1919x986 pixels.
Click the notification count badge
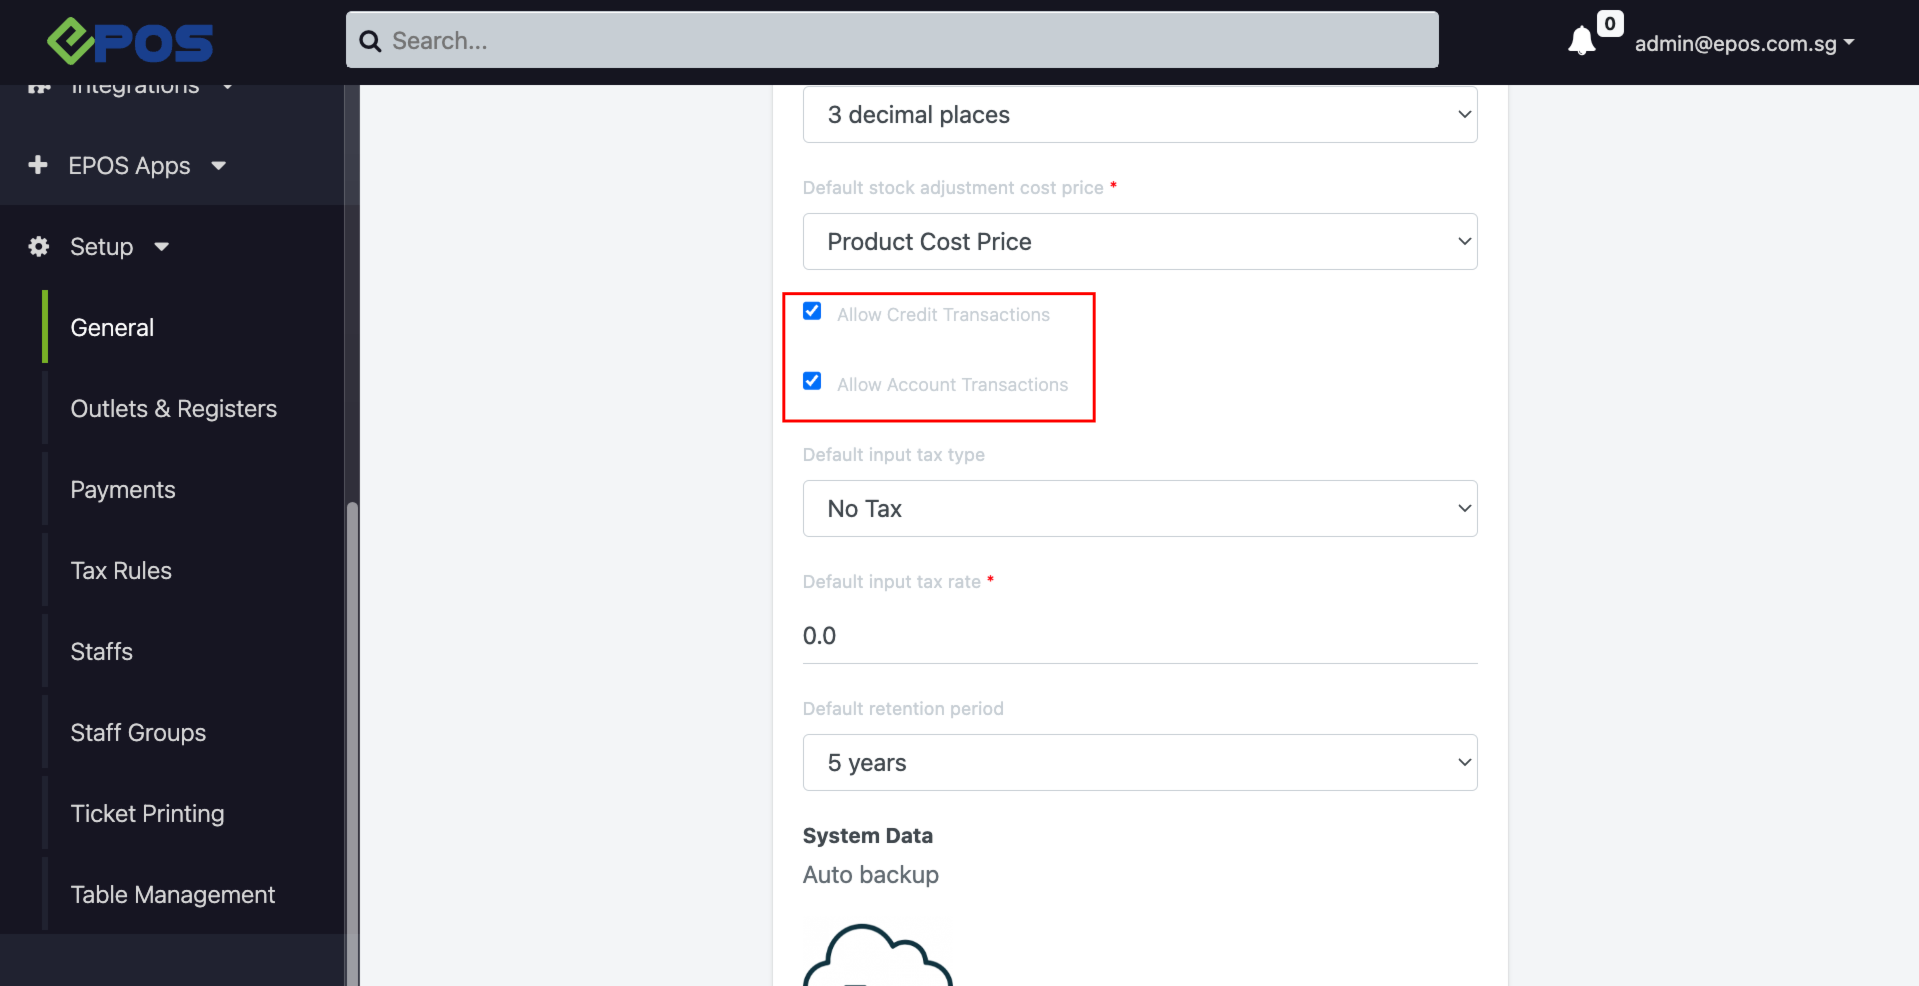point(1609,24)
